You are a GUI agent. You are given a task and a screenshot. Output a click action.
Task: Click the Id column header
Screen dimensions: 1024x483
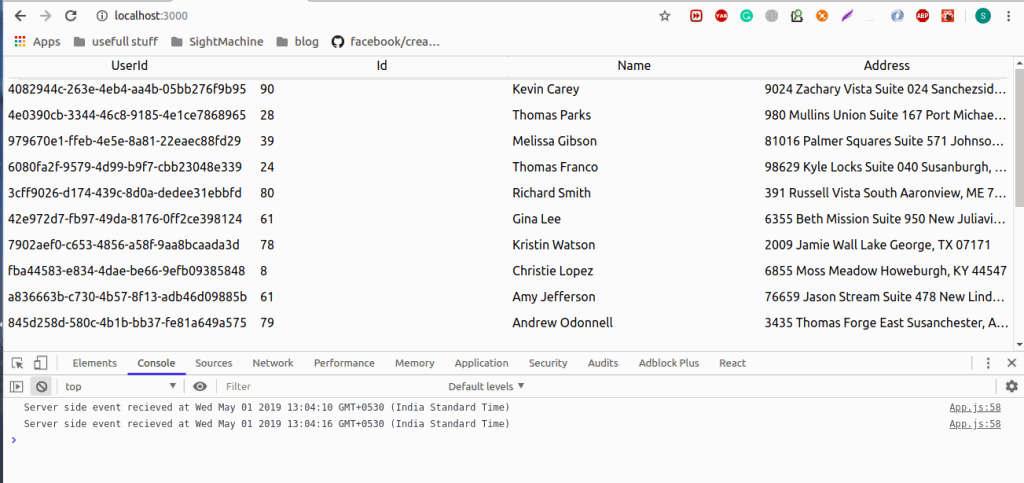click(x=382, y=65)
